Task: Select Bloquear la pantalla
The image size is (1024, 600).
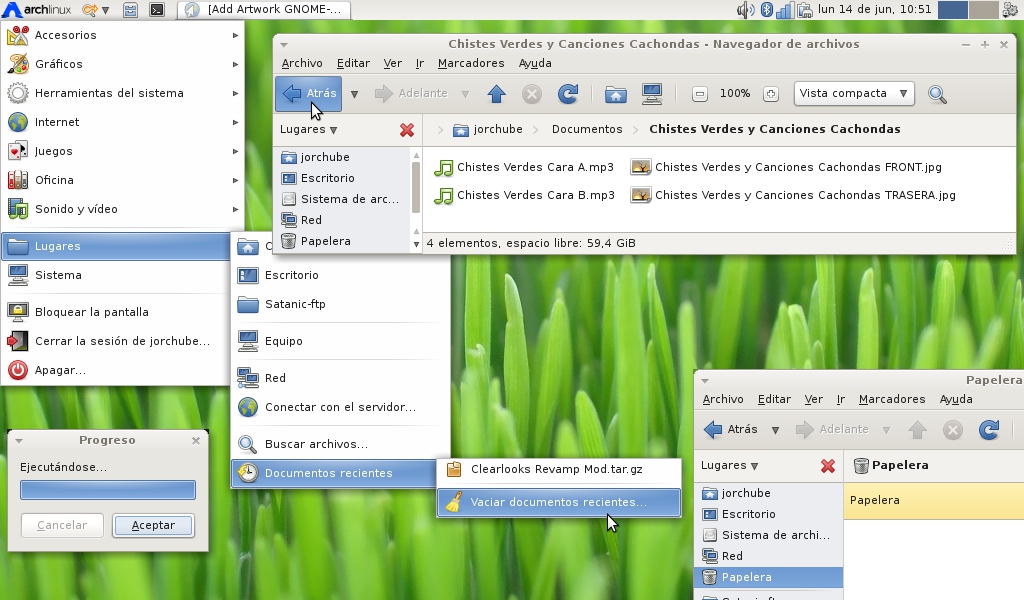Action: [x=116, y=312]
